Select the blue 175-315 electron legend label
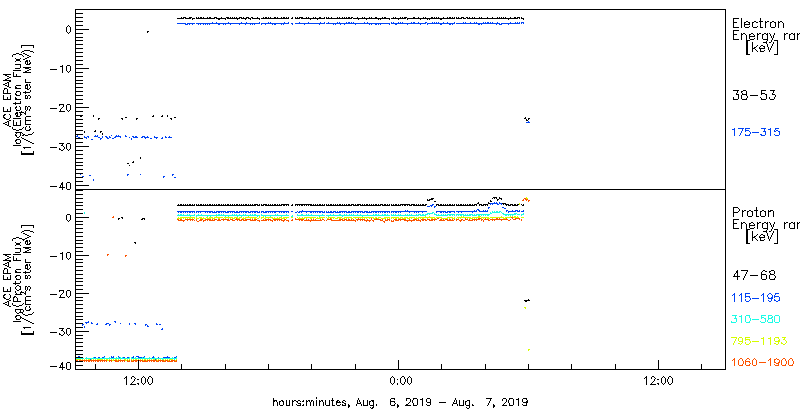The height and width of the screenshot is (410, 800). pyautogui.click(x=756, y=133)
